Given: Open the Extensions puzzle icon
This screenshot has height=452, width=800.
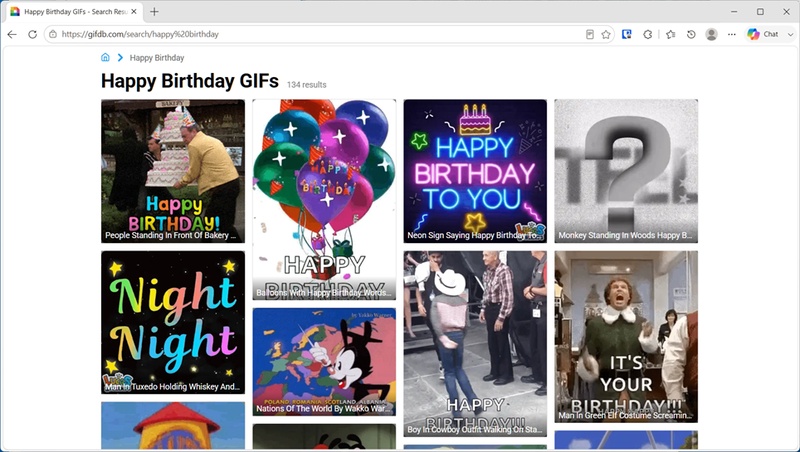Looking at the screenshot, I should coord(647,34).
